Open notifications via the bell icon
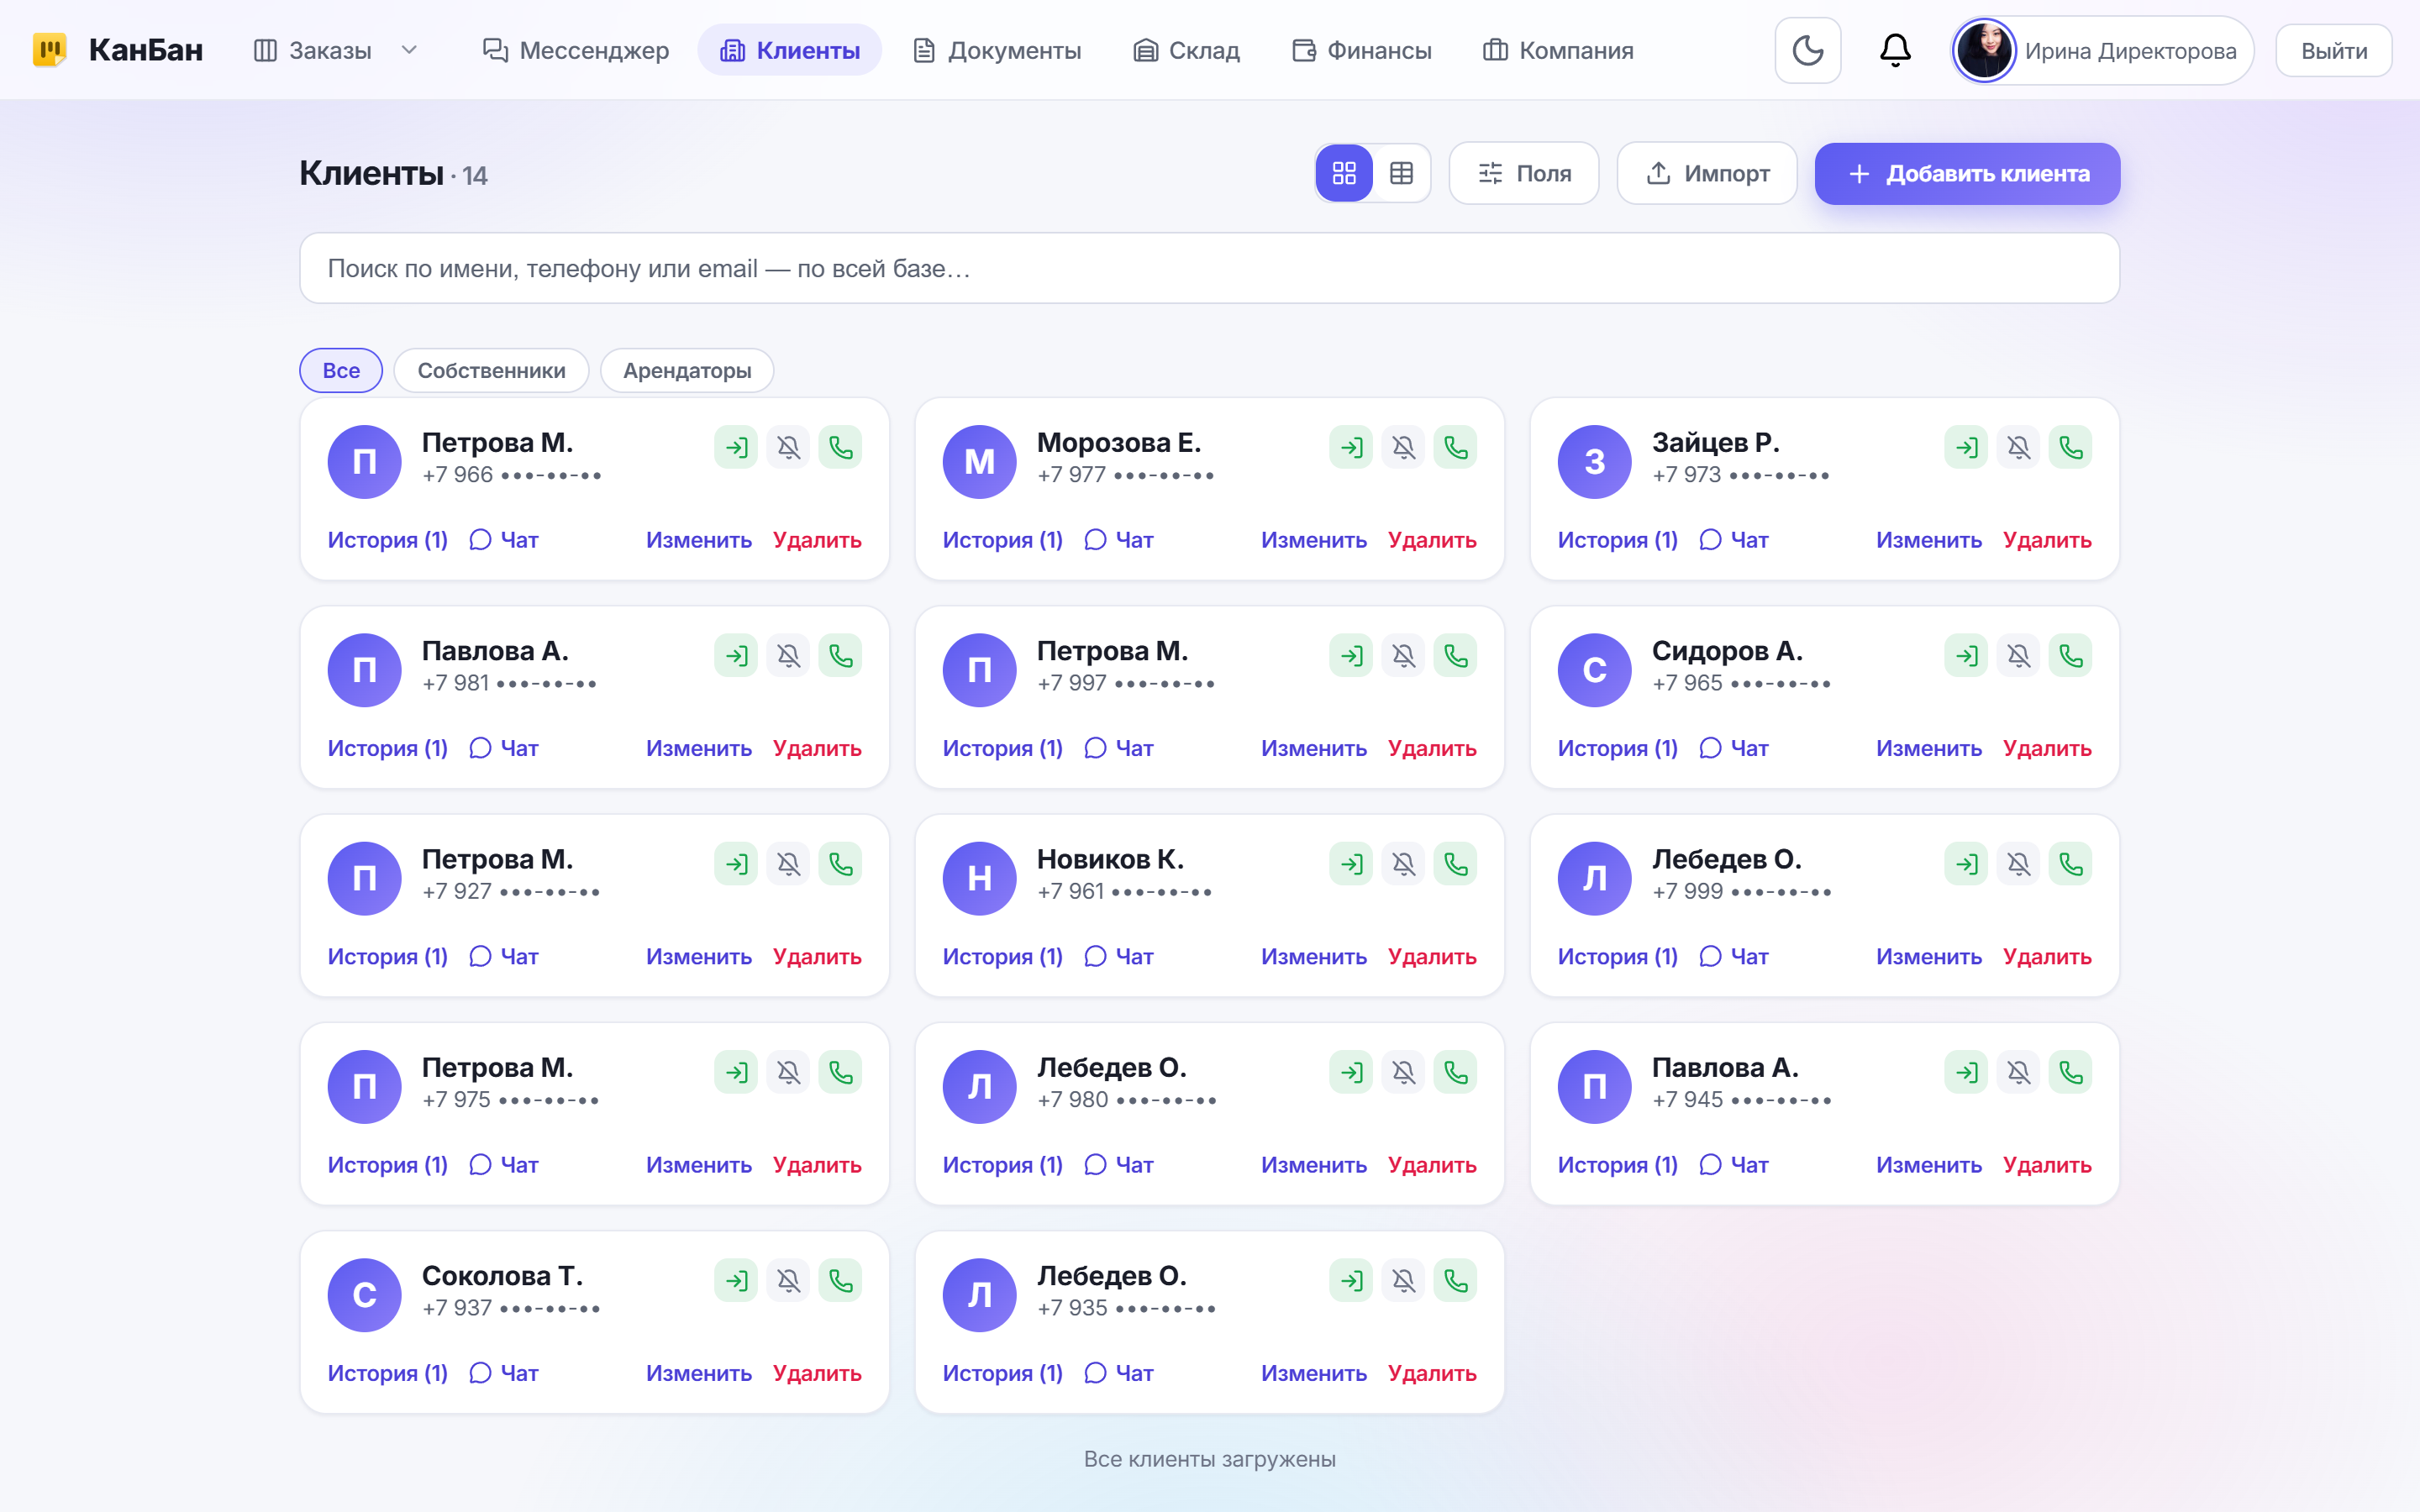The image size is (2420, 1512). pos(1895,50)
